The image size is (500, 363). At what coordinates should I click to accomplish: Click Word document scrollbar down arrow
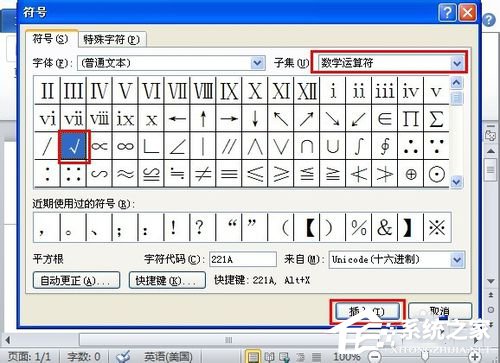491,282
